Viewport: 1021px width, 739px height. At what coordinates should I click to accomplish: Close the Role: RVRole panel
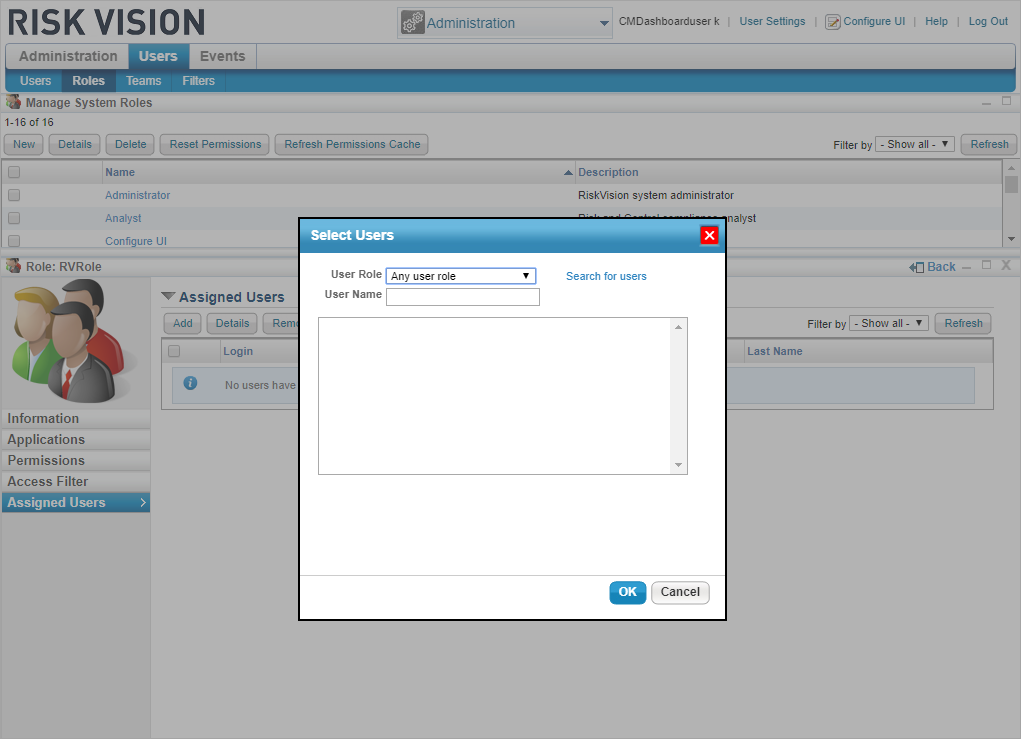(x=1006, y=265)
